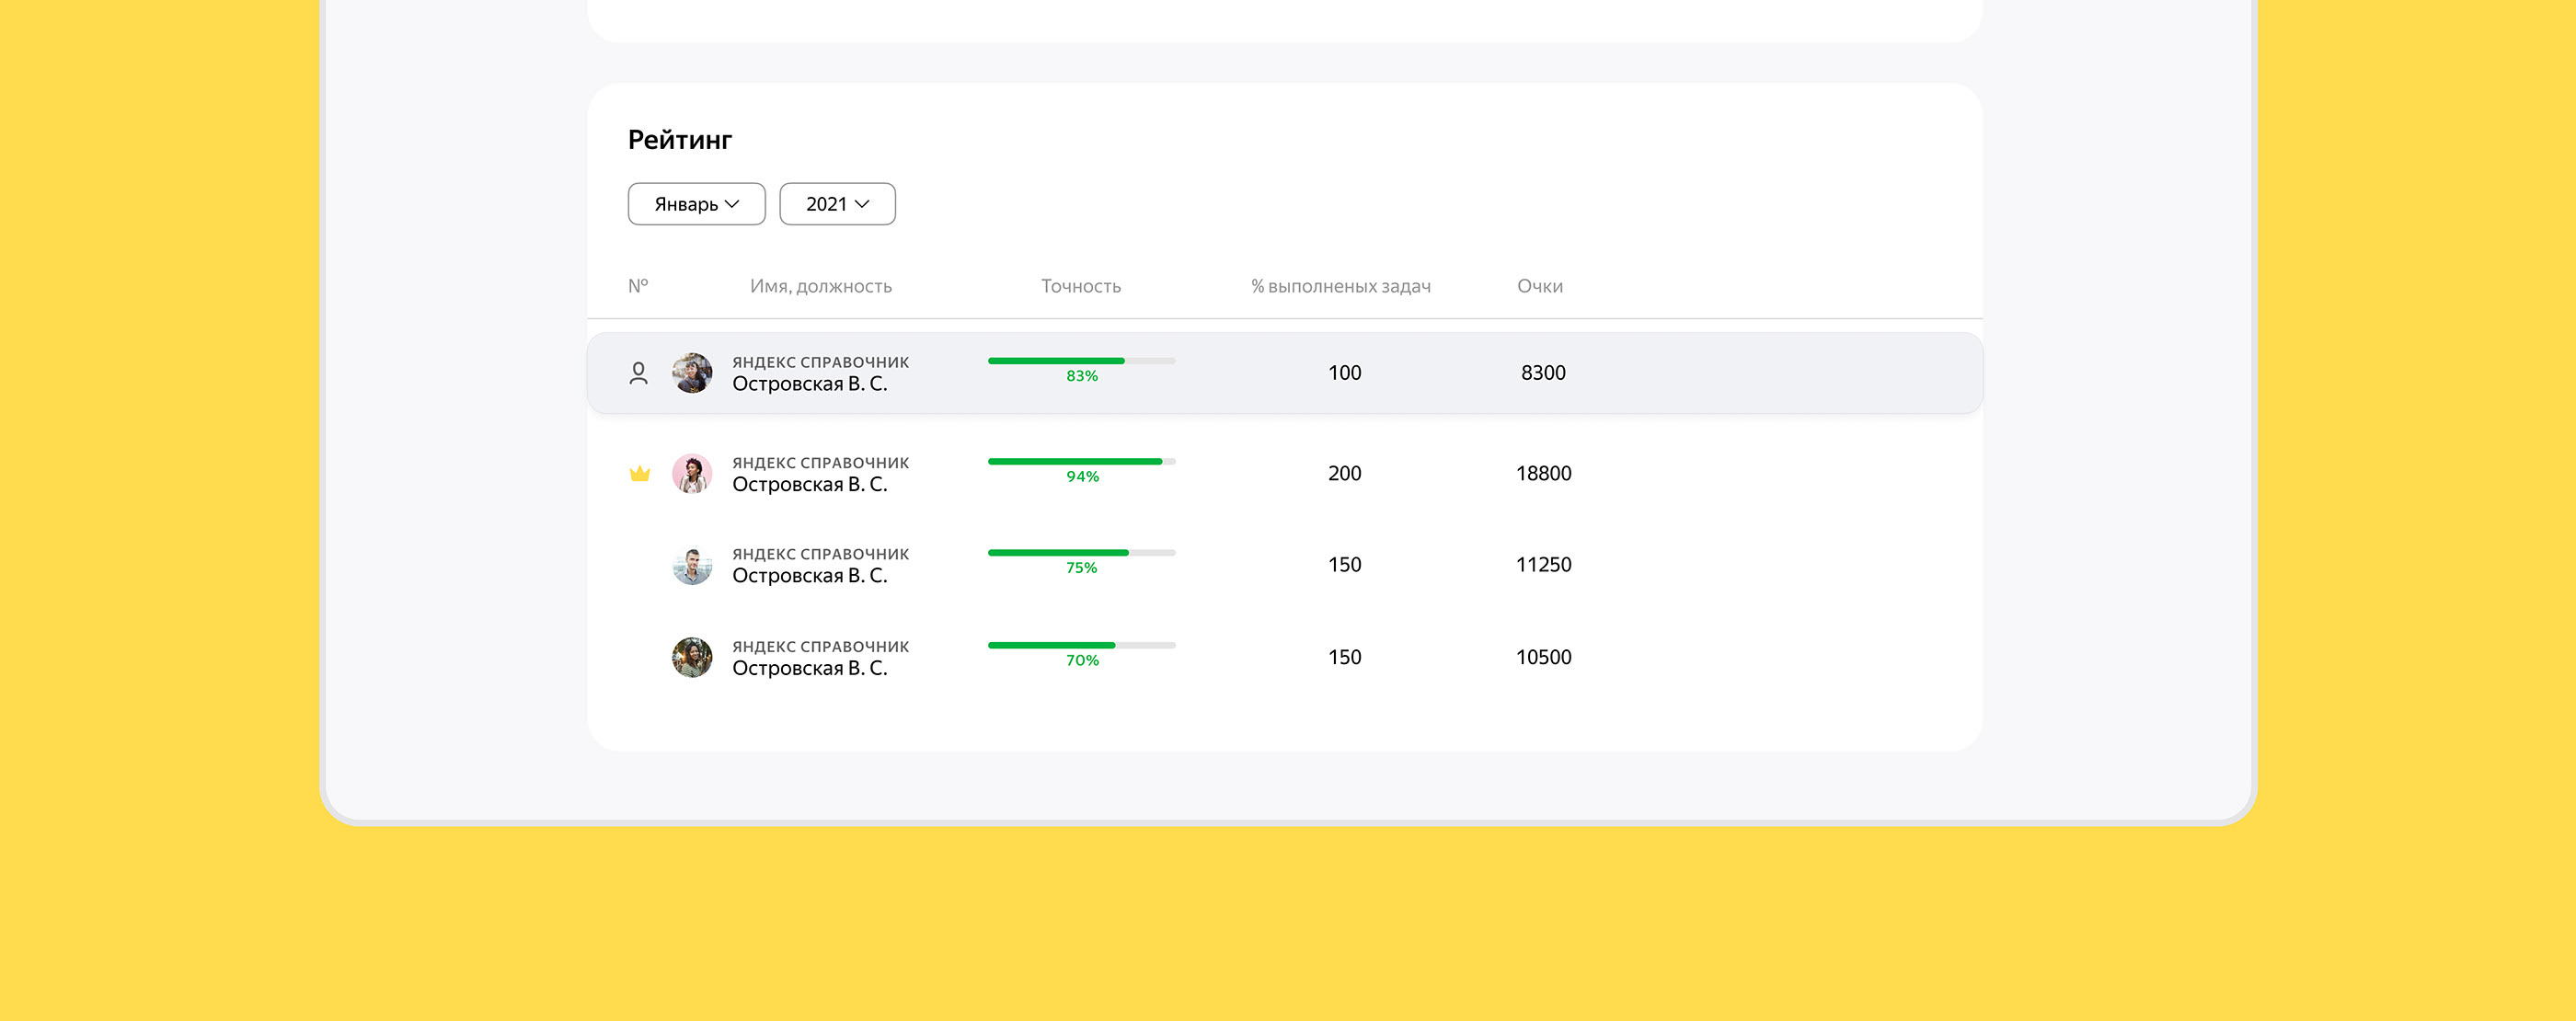Click the 83% accuracy progress bar
The image size is (2576, 1021).
1081,361
